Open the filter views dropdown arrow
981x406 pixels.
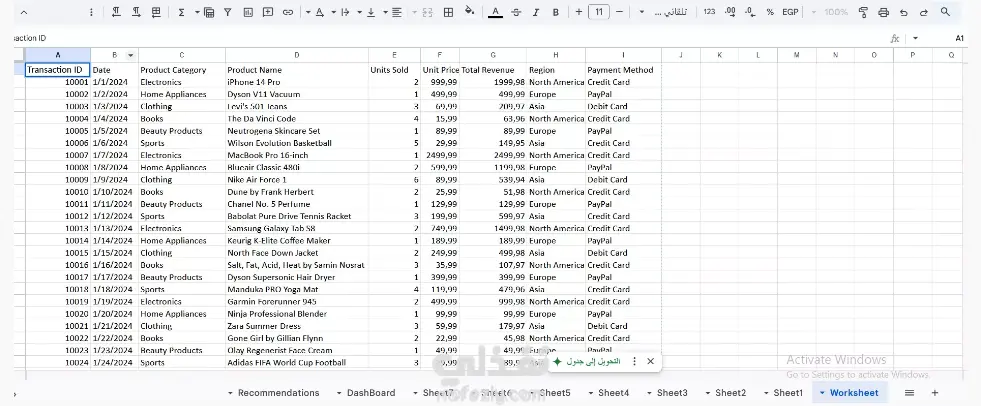(197, 12)
